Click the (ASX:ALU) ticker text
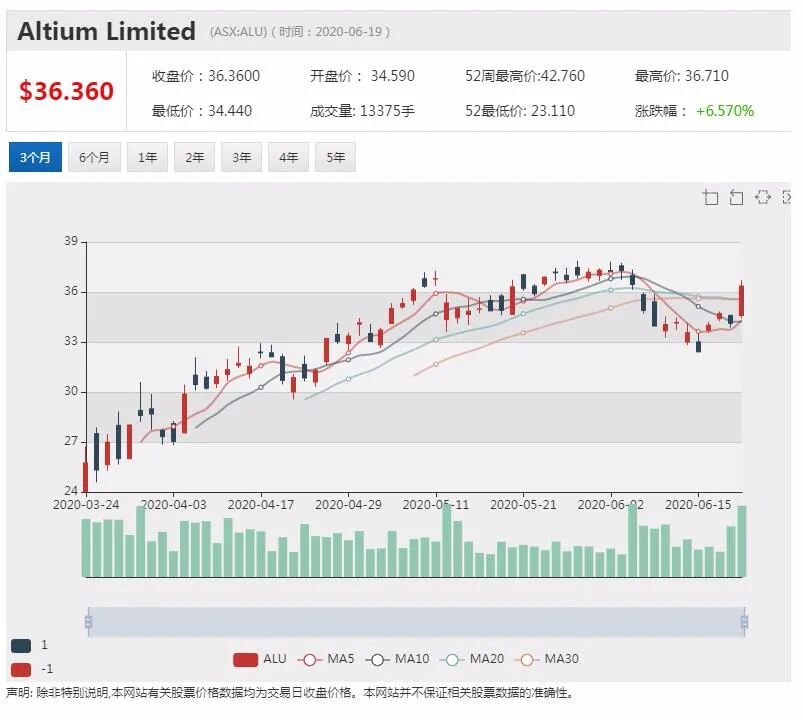 [x=238, y=32]
